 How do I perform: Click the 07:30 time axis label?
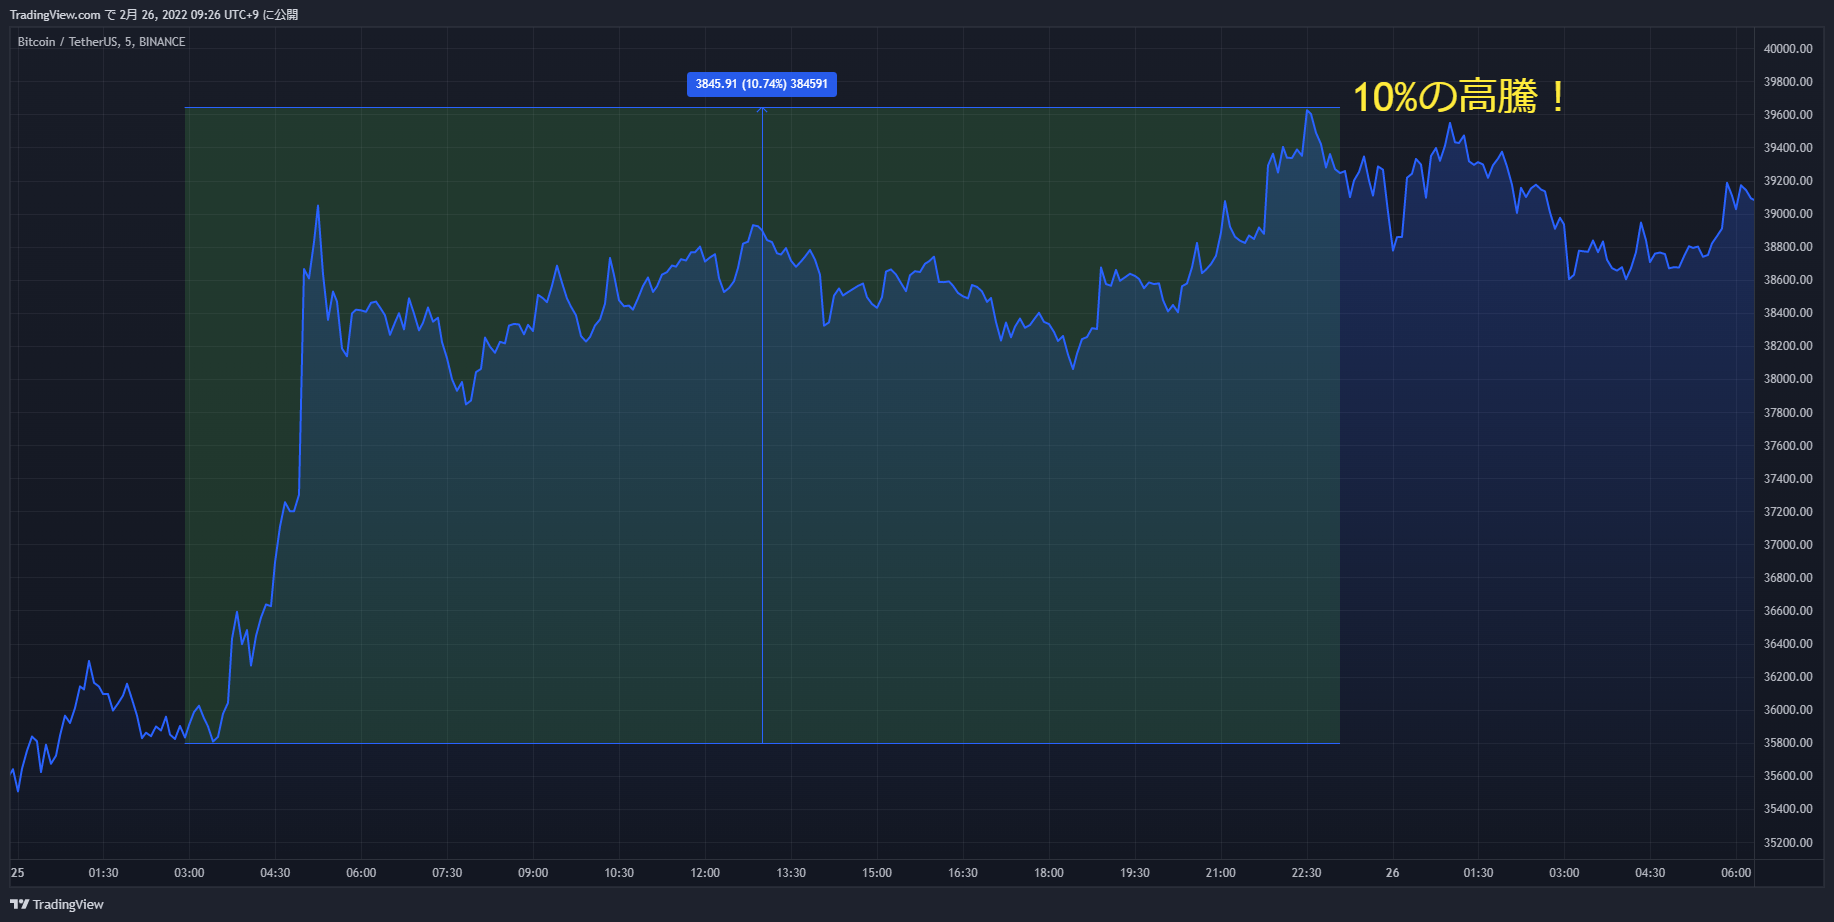click(x=447, y=873)
